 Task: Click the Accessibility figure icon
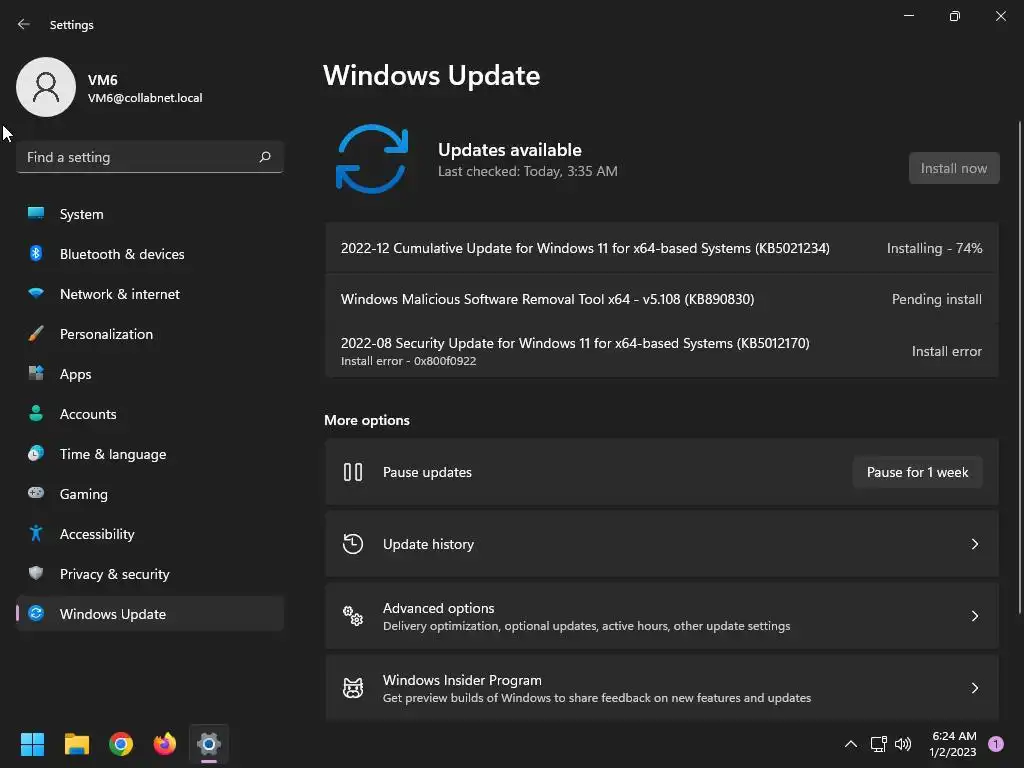[36, 534]
